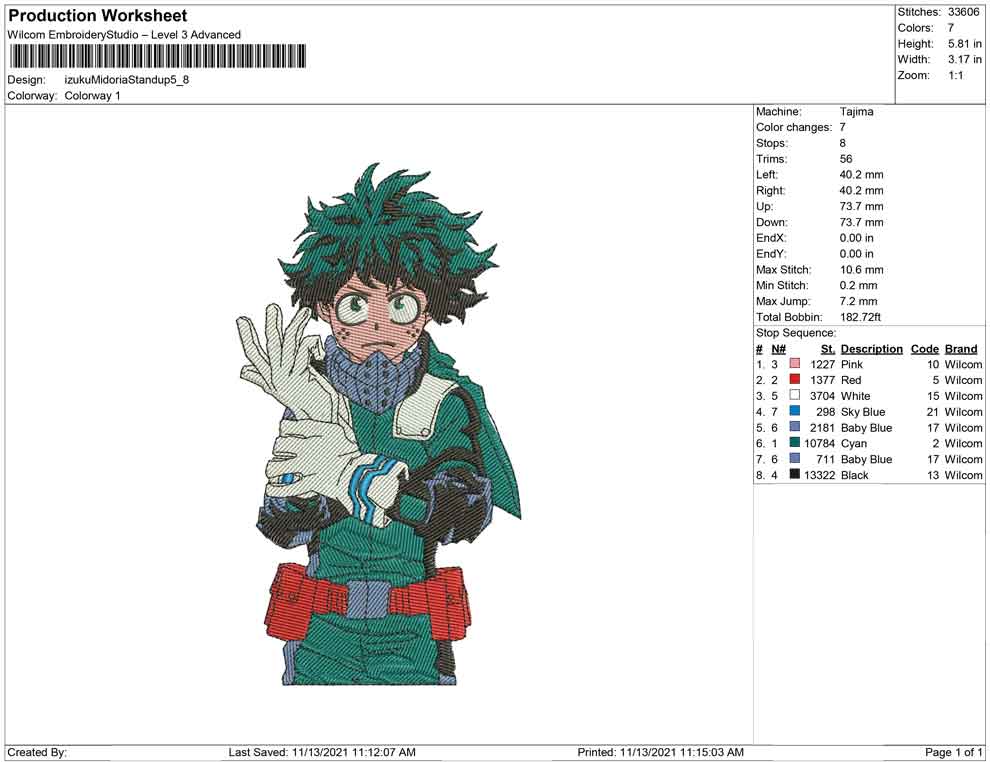Viewport: 990px width, 762px height.
Task: Click the 'Brand' column header
Action: pos(961,349)
